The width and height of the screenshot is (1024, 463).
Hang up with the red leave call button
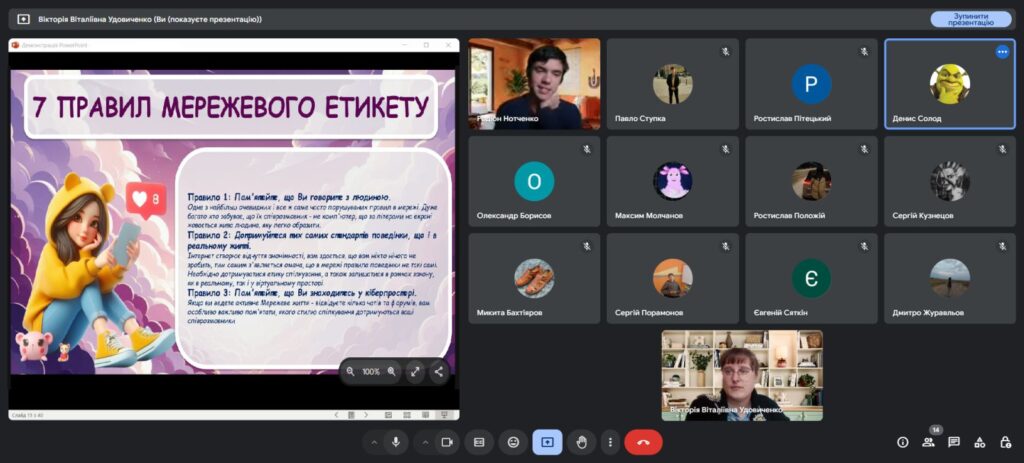643,441
